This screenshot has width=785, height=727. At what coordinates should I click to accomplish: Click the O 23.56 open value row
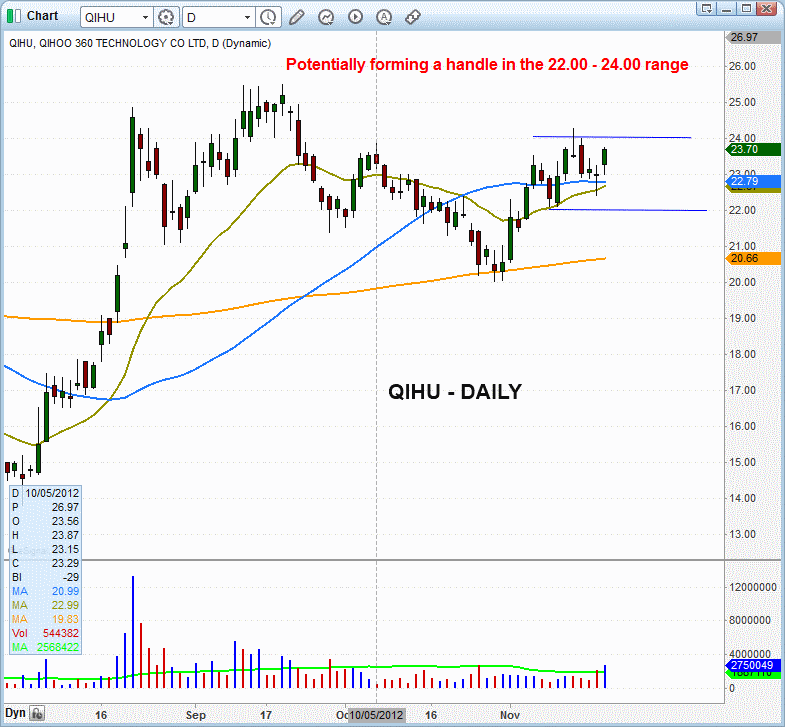coord(46,521)
